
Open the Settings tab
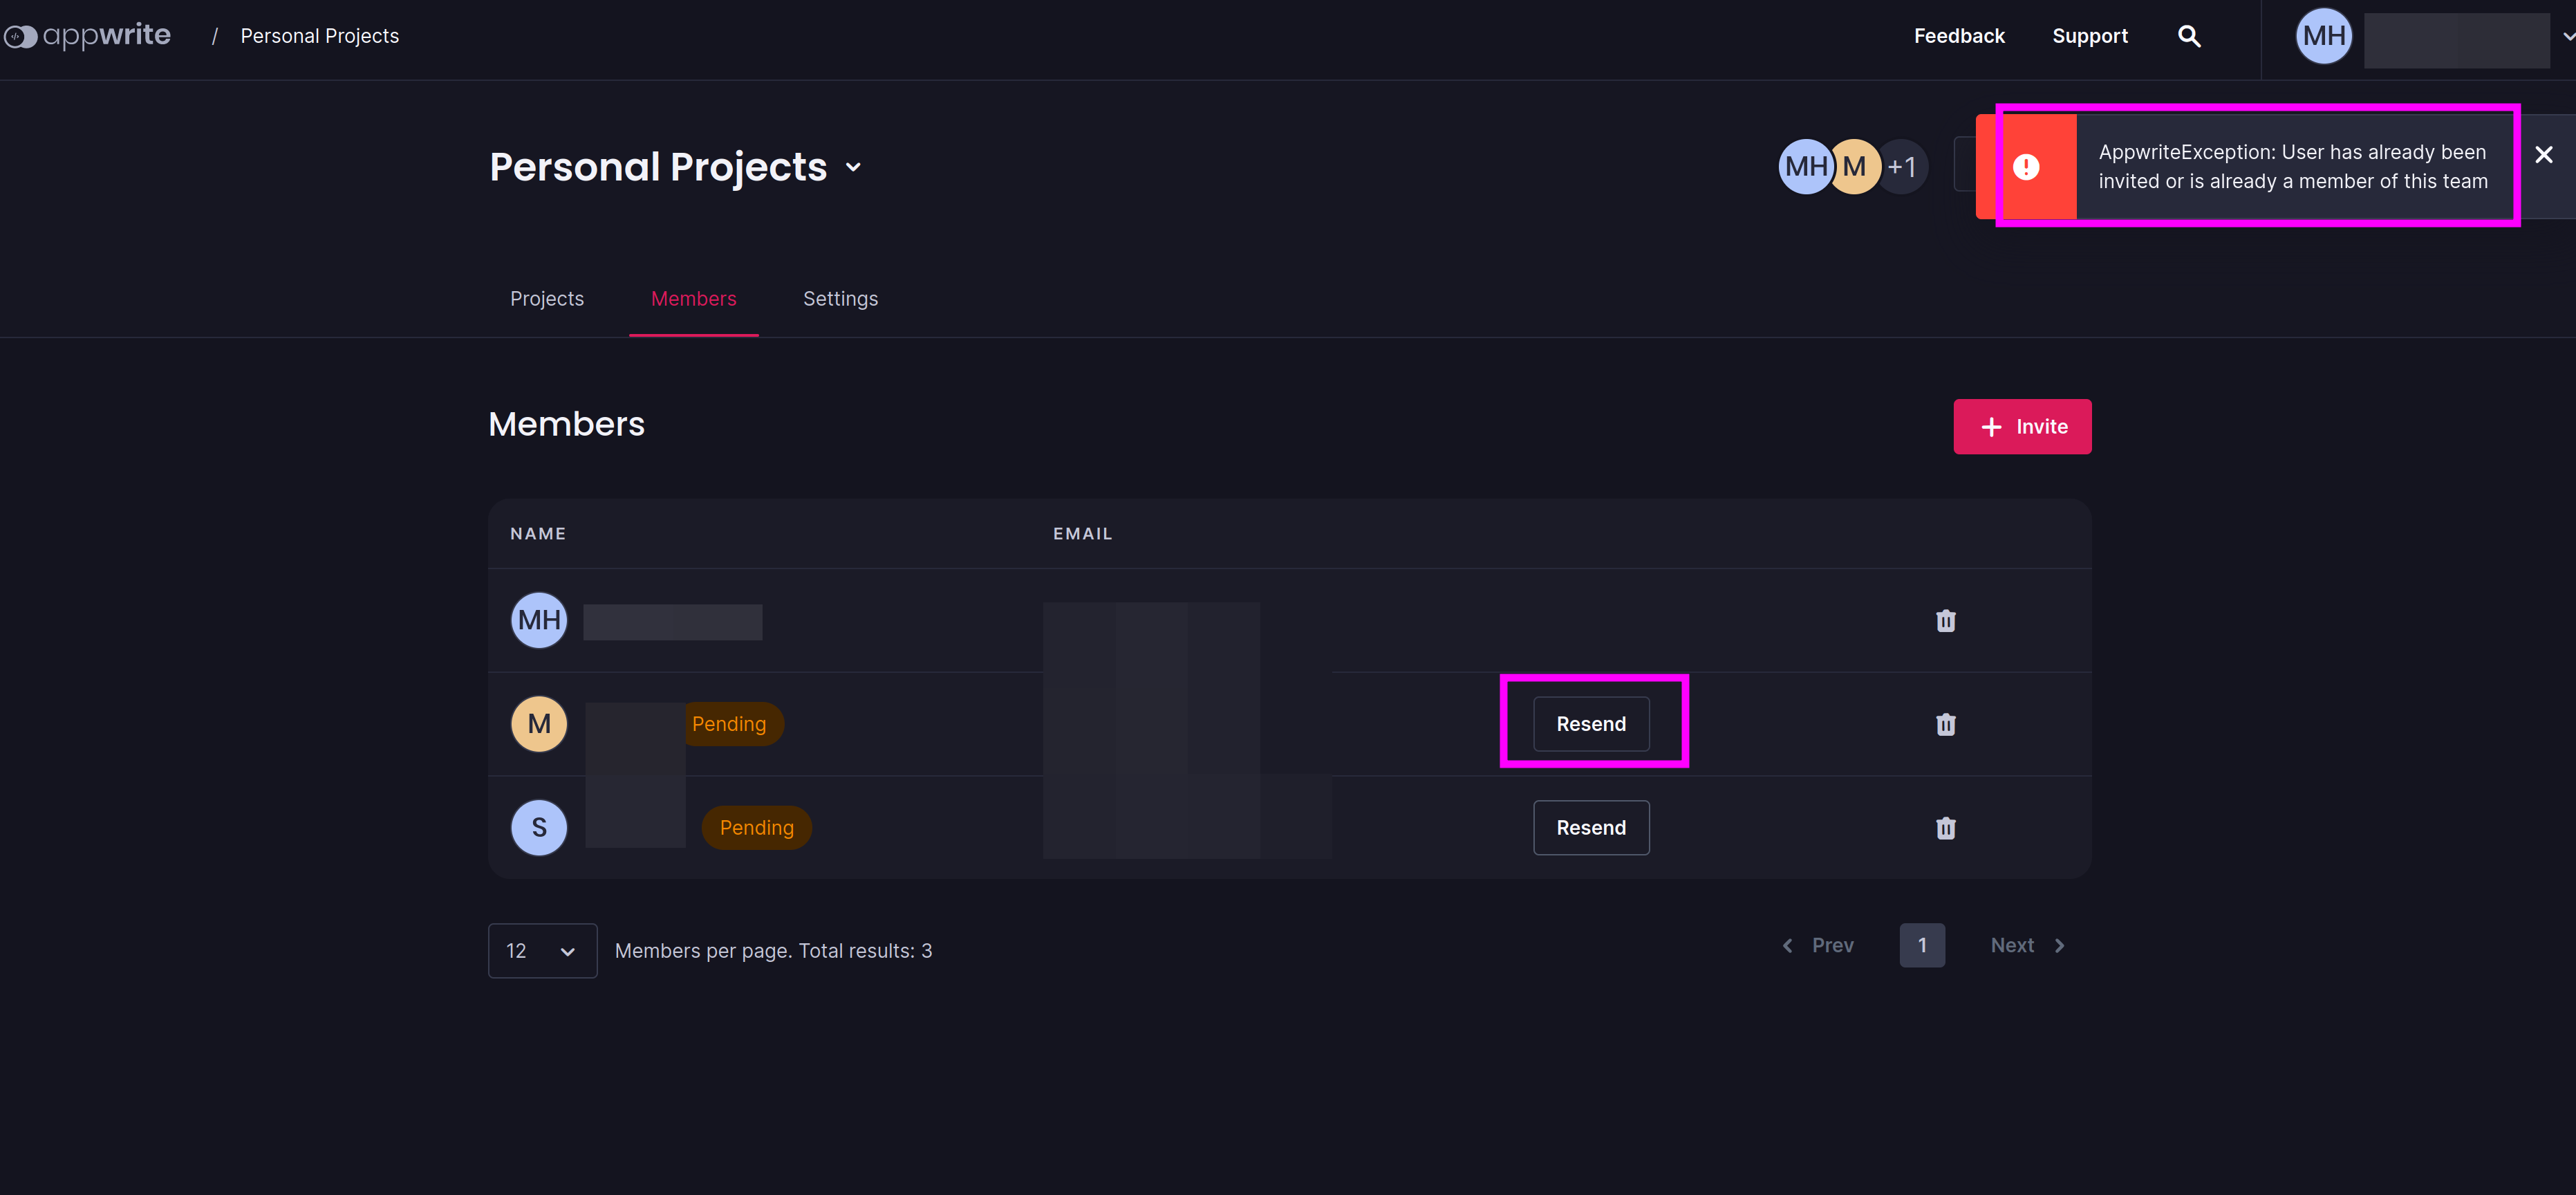[x=840, y=298]
